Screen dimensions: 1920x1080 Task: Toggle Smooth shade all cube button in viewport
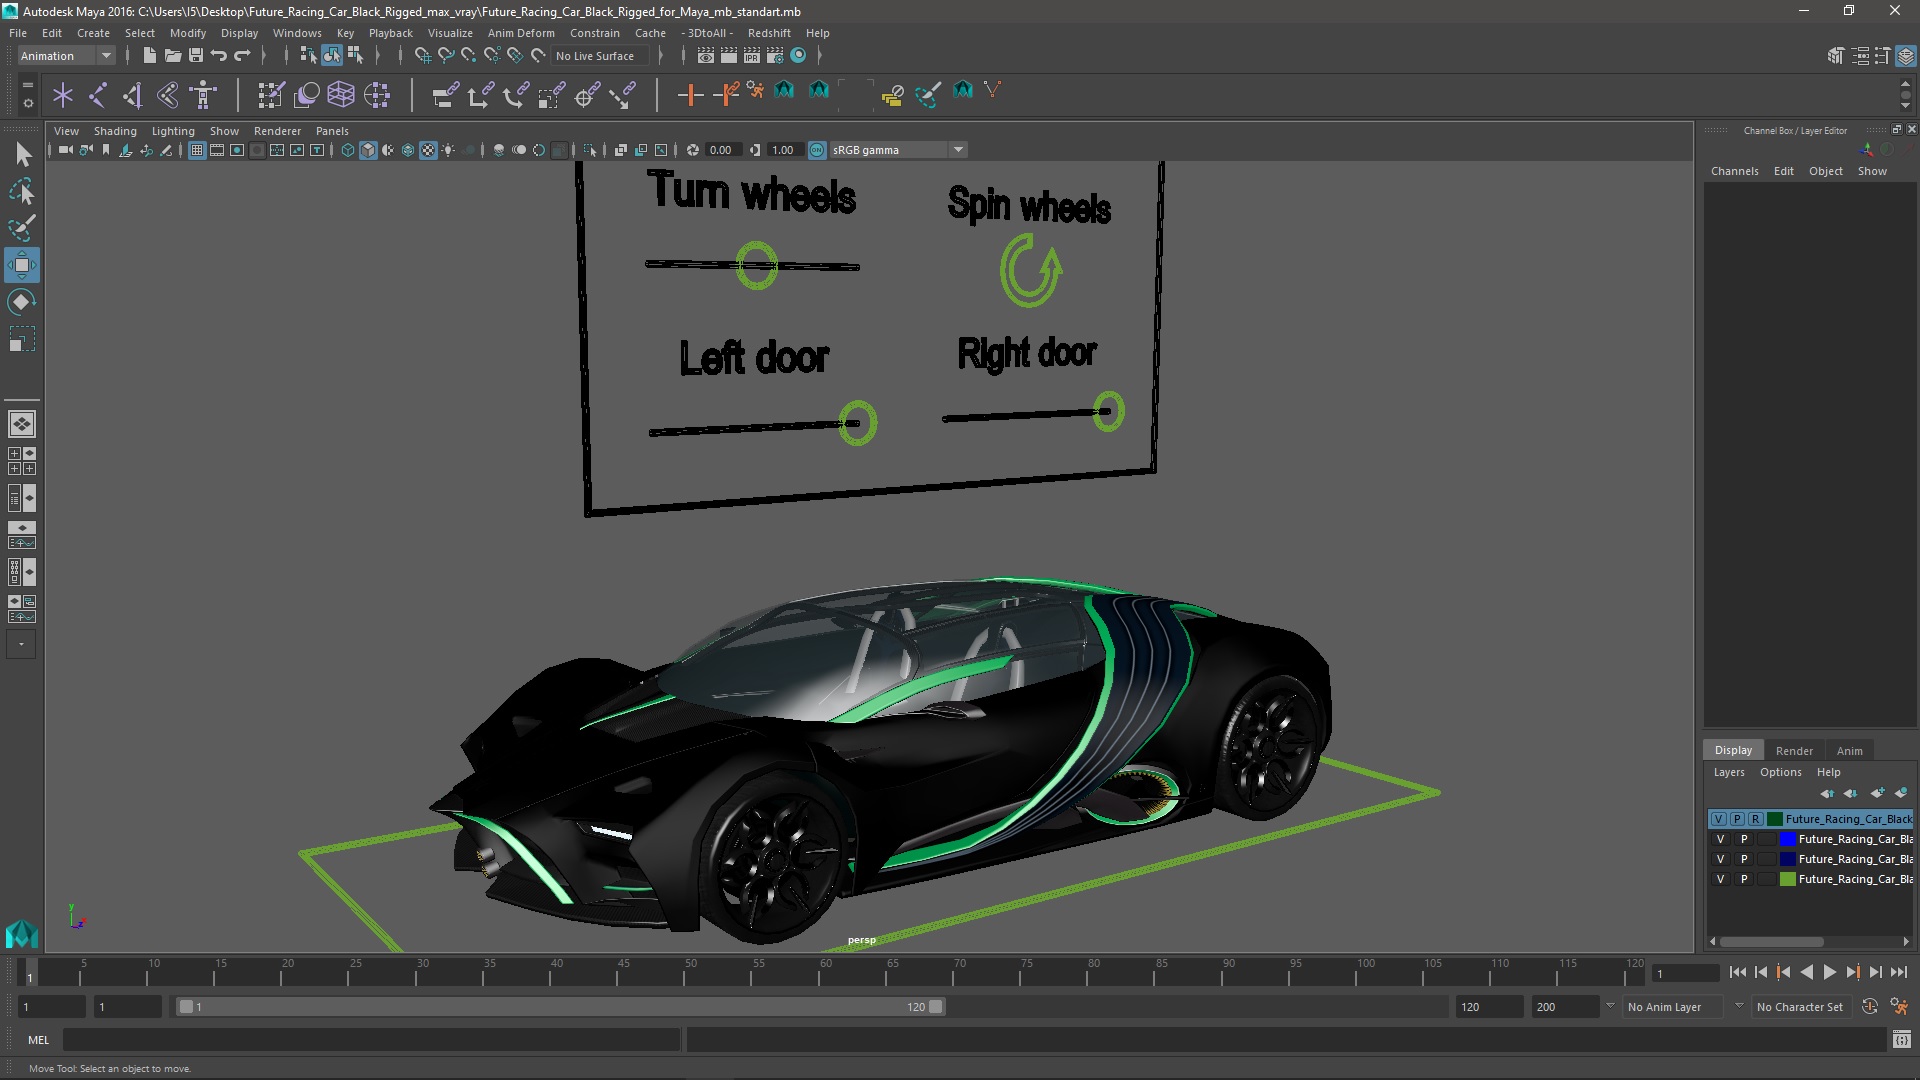pyautogui.click(x=368, y=150)
